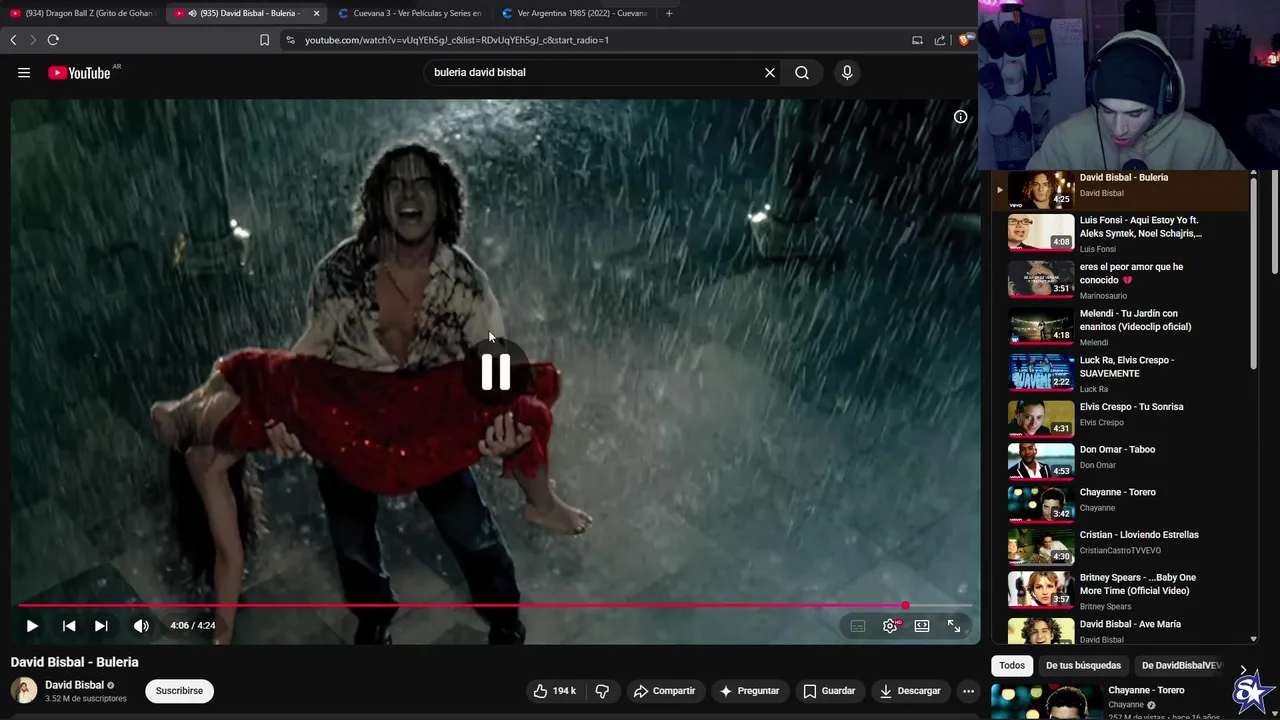Start voice search with microphone icon
Screen dimensions: 1280x720
coord(847,72)
